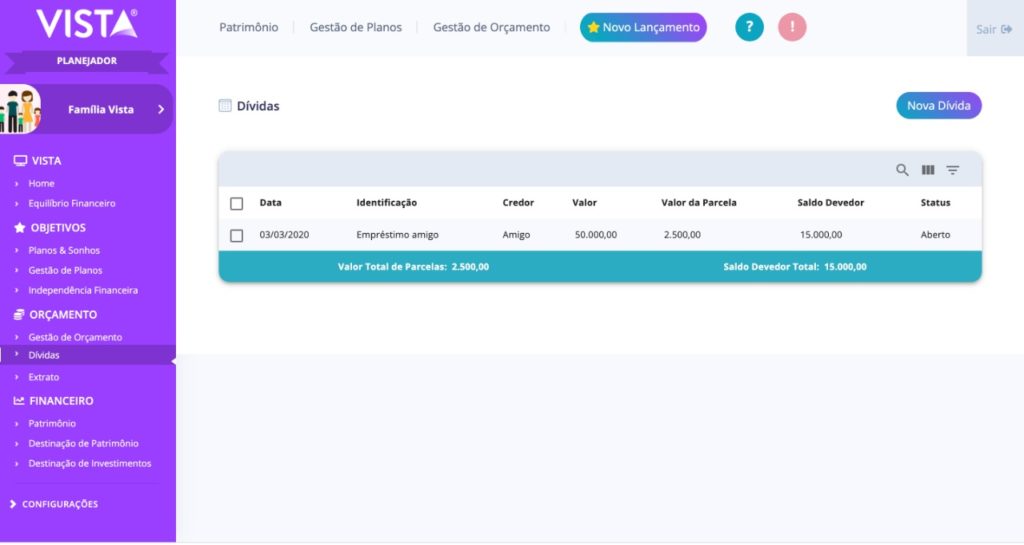
Task: Click the pink exclamation alert icon
Action: (x=792, y=28)
